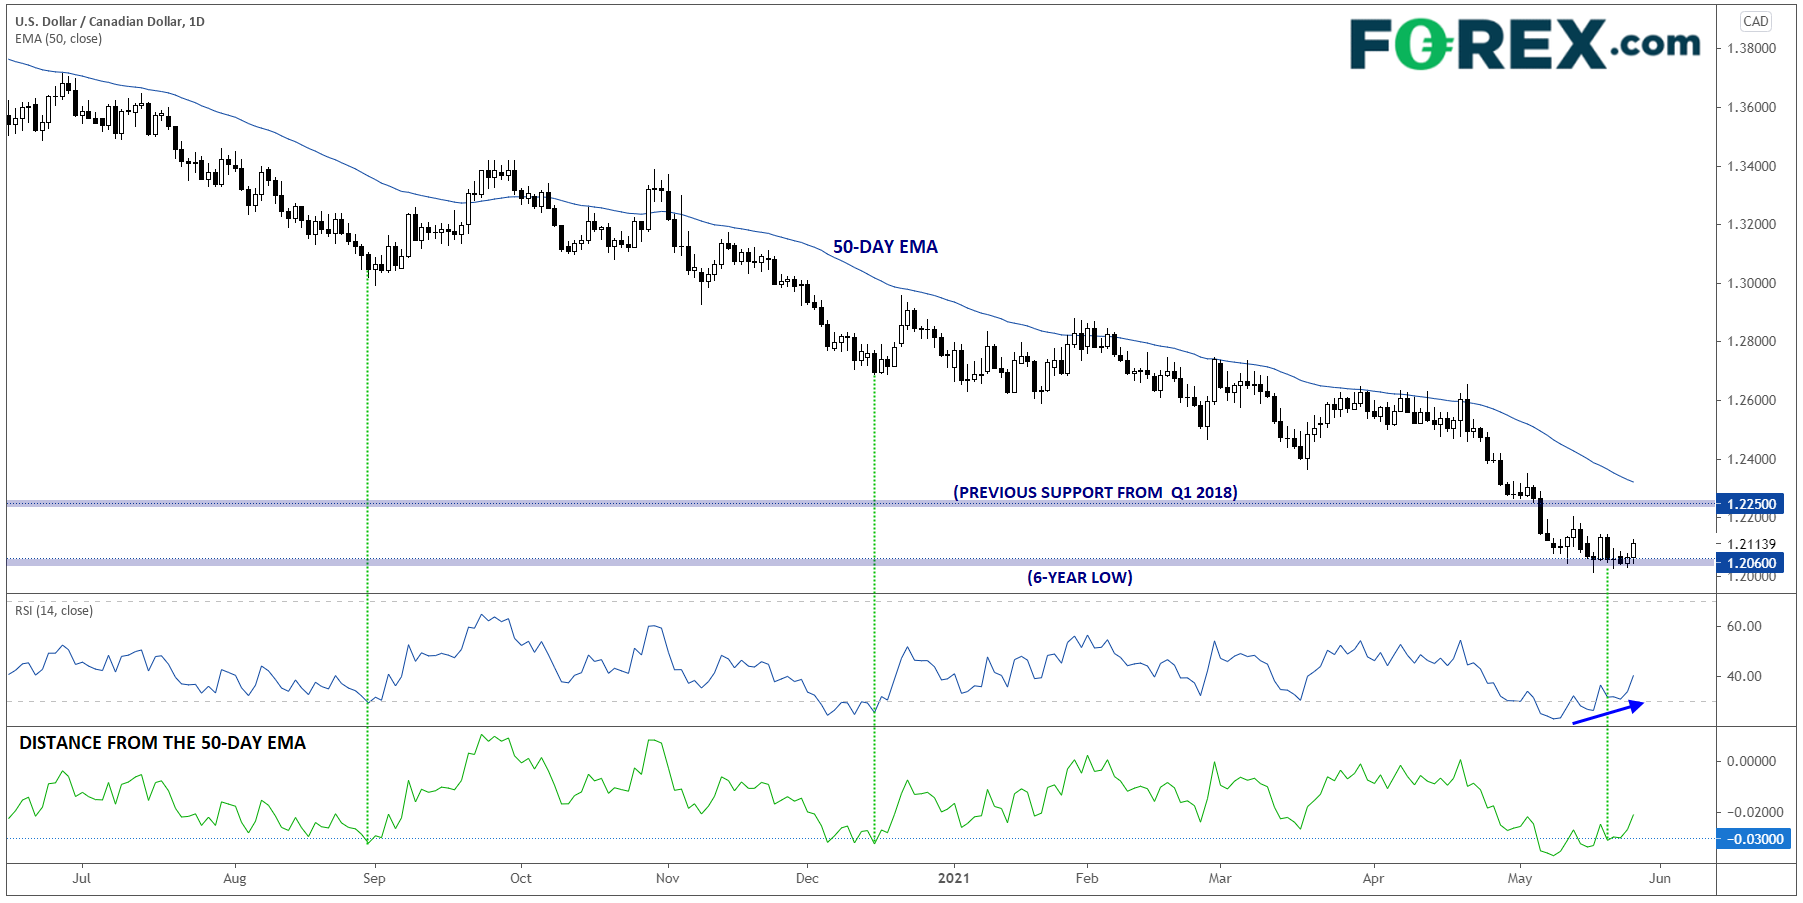
Task: Click the 2021 marker on time axis
Action: [953, 878]
